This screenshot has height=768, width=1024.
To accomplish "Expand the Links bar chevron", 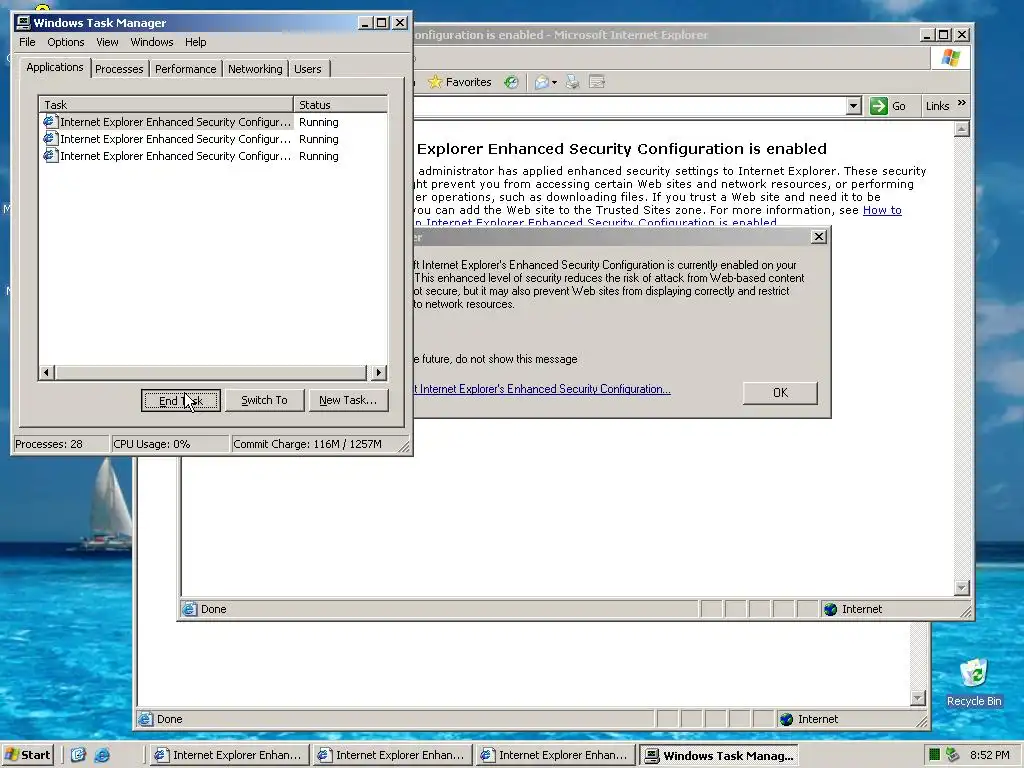I will (961, 103).
